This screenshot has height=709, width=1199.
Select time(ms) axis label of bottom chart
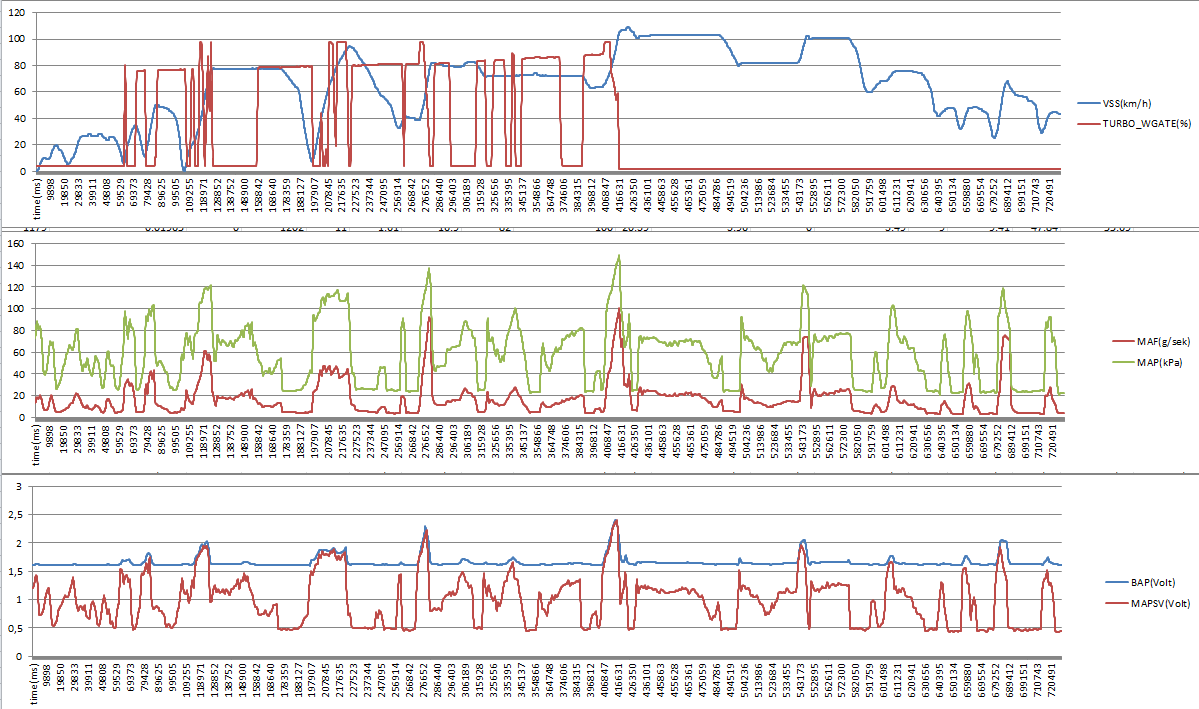[39, 684]
